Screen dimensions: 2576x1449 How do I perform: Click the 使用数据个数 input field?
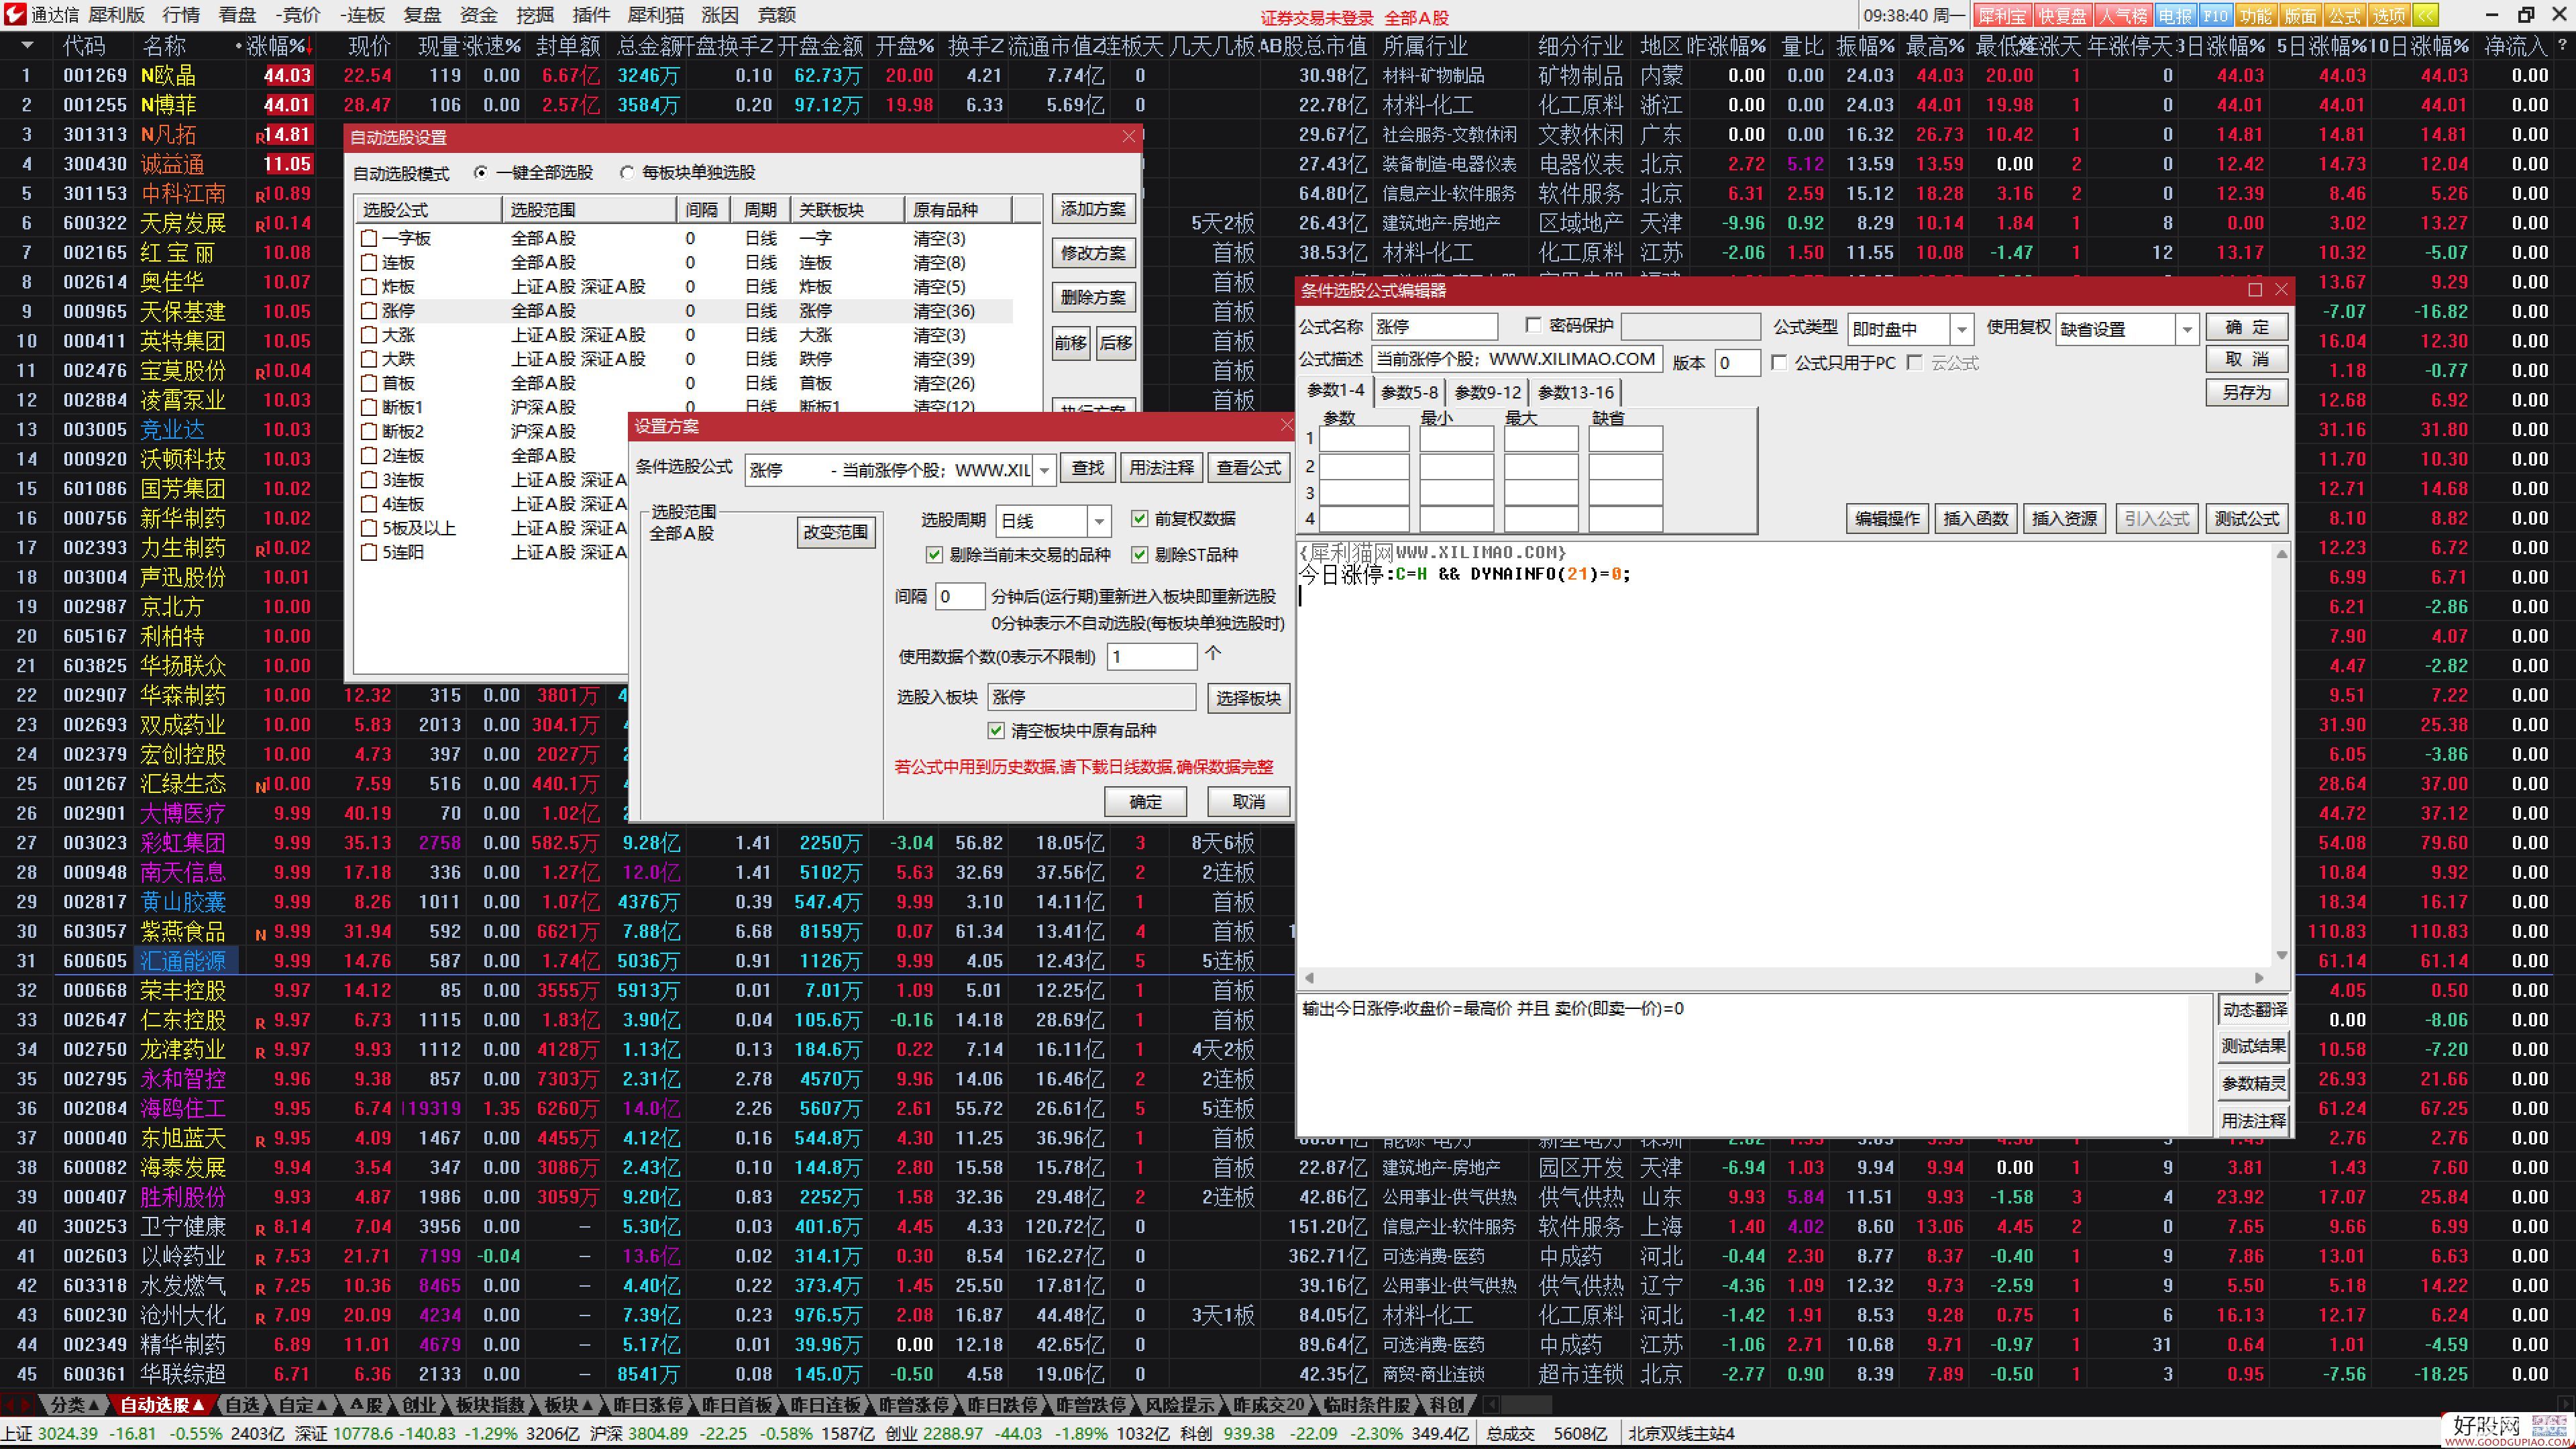coord(1152,657)
